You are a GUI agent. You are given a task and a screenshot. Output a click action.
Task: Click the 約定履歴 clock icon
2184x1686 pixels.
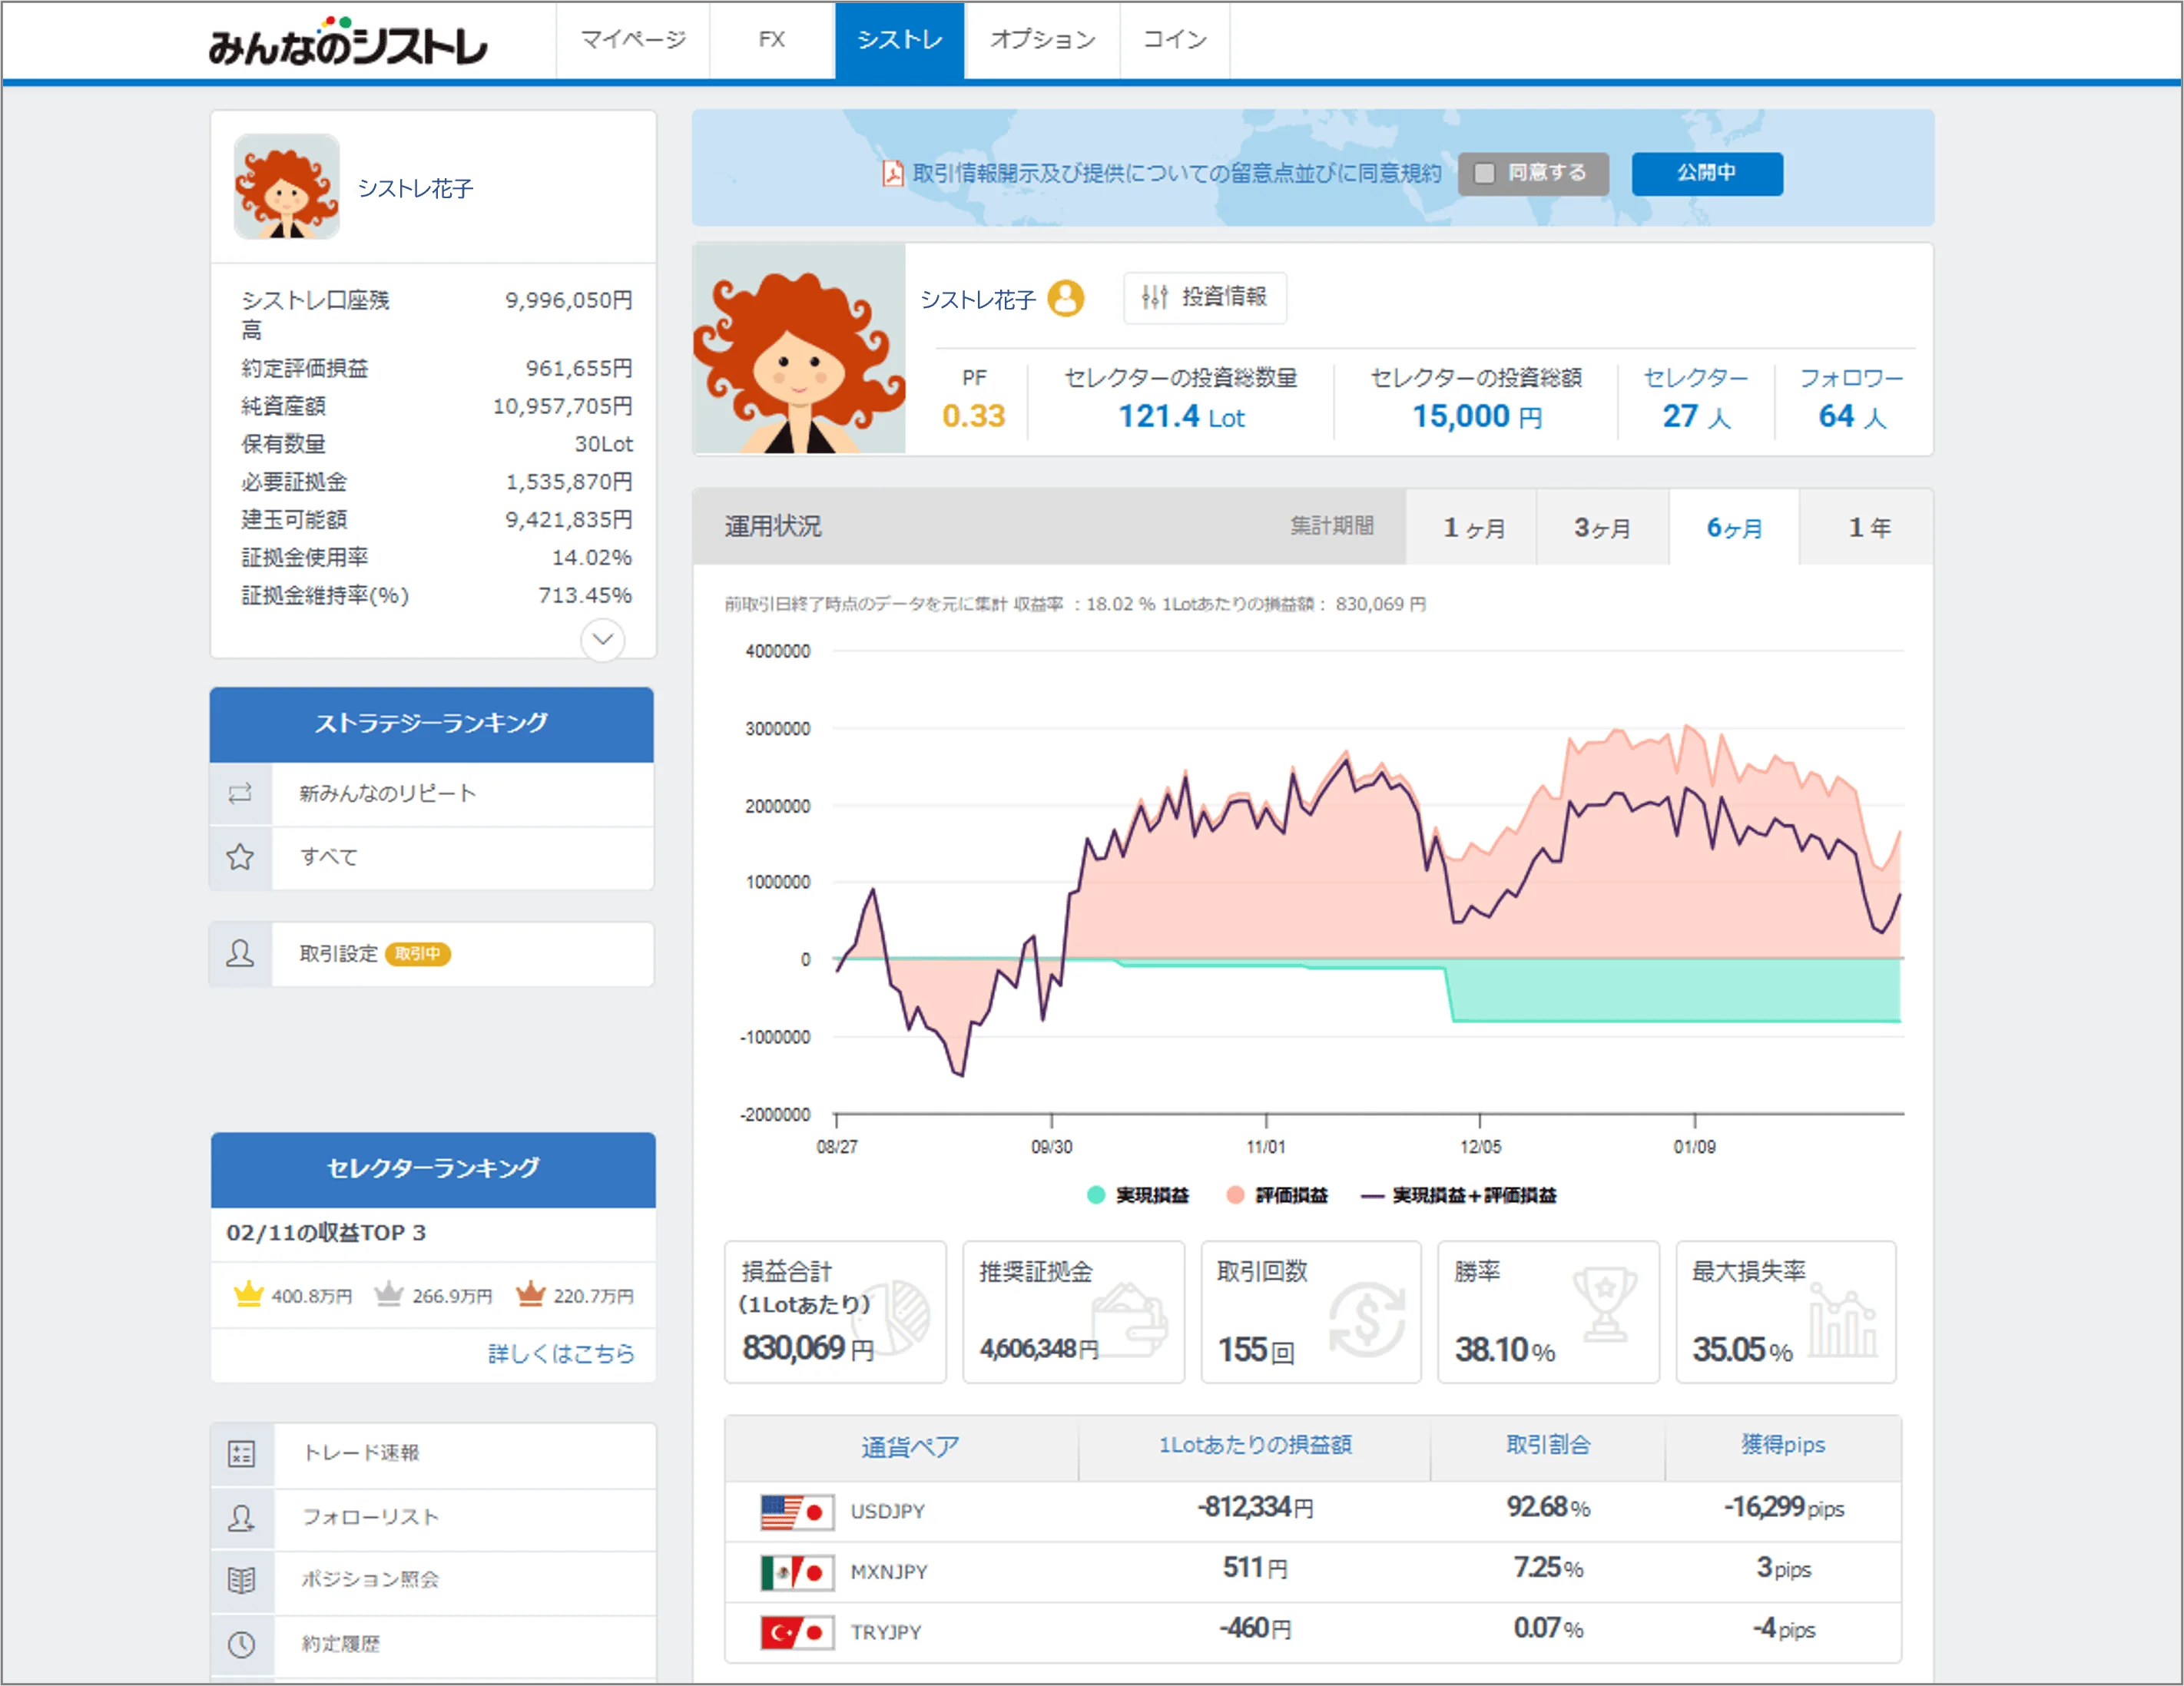(x=242, y=1645)
